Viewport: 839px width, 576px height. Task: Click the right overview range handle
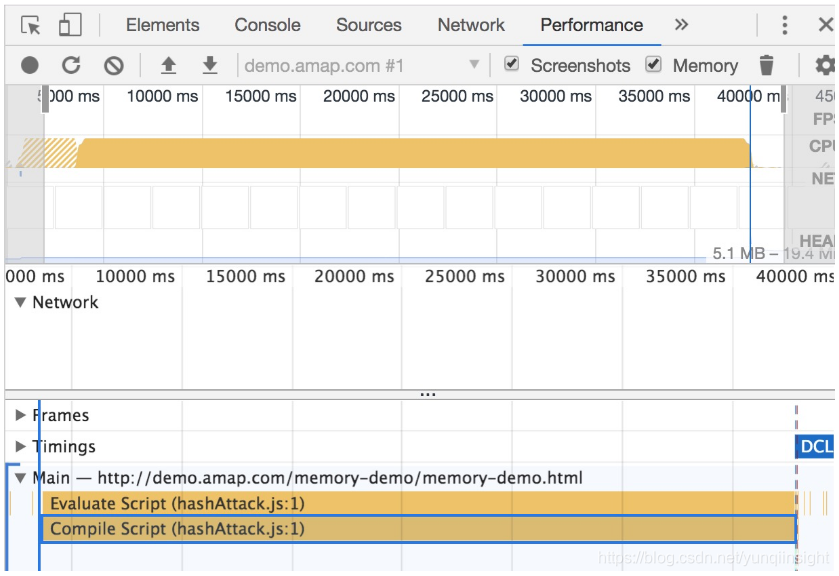[x=783, y=98]
